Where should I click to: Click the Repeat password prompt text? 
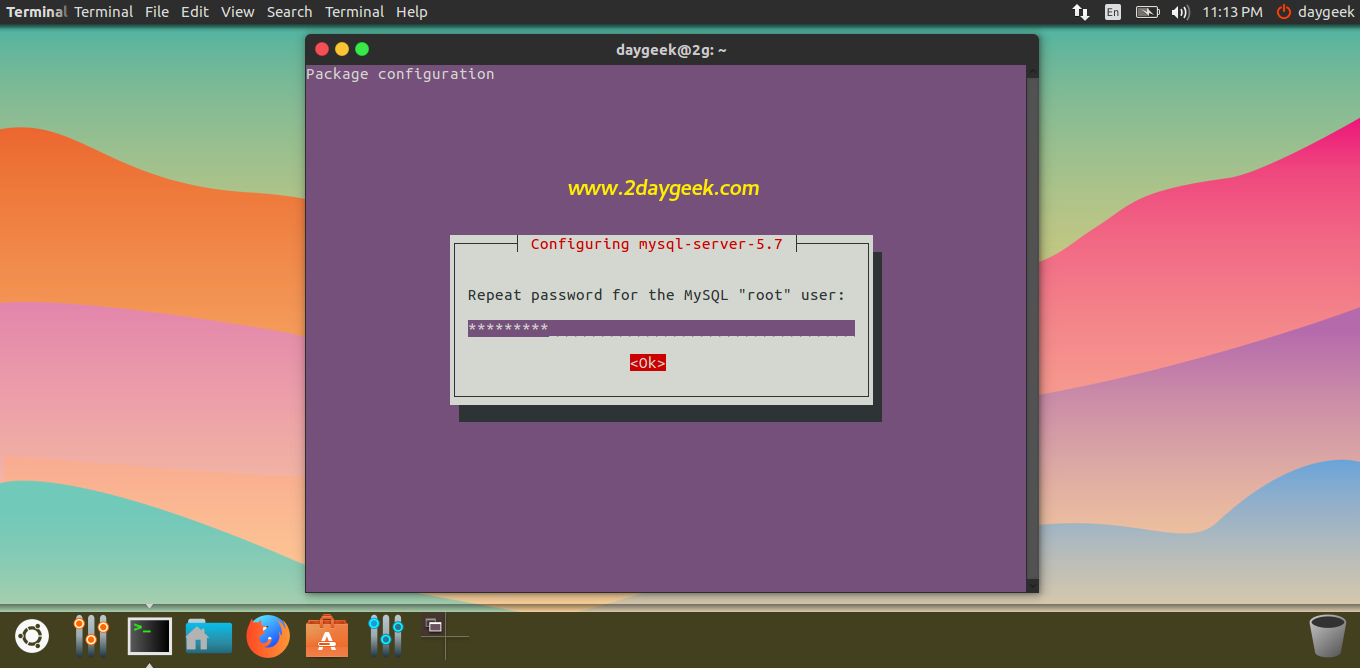[657, 295]
